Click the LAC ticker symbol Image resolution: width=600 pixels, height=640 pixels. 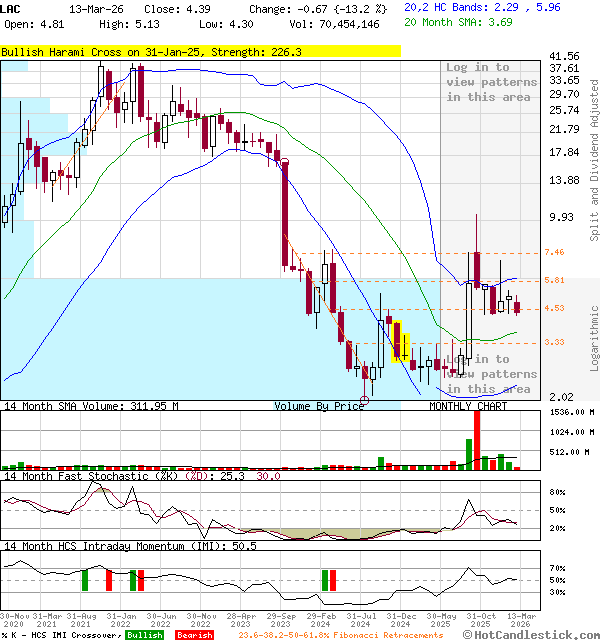(x=12, y=9)
